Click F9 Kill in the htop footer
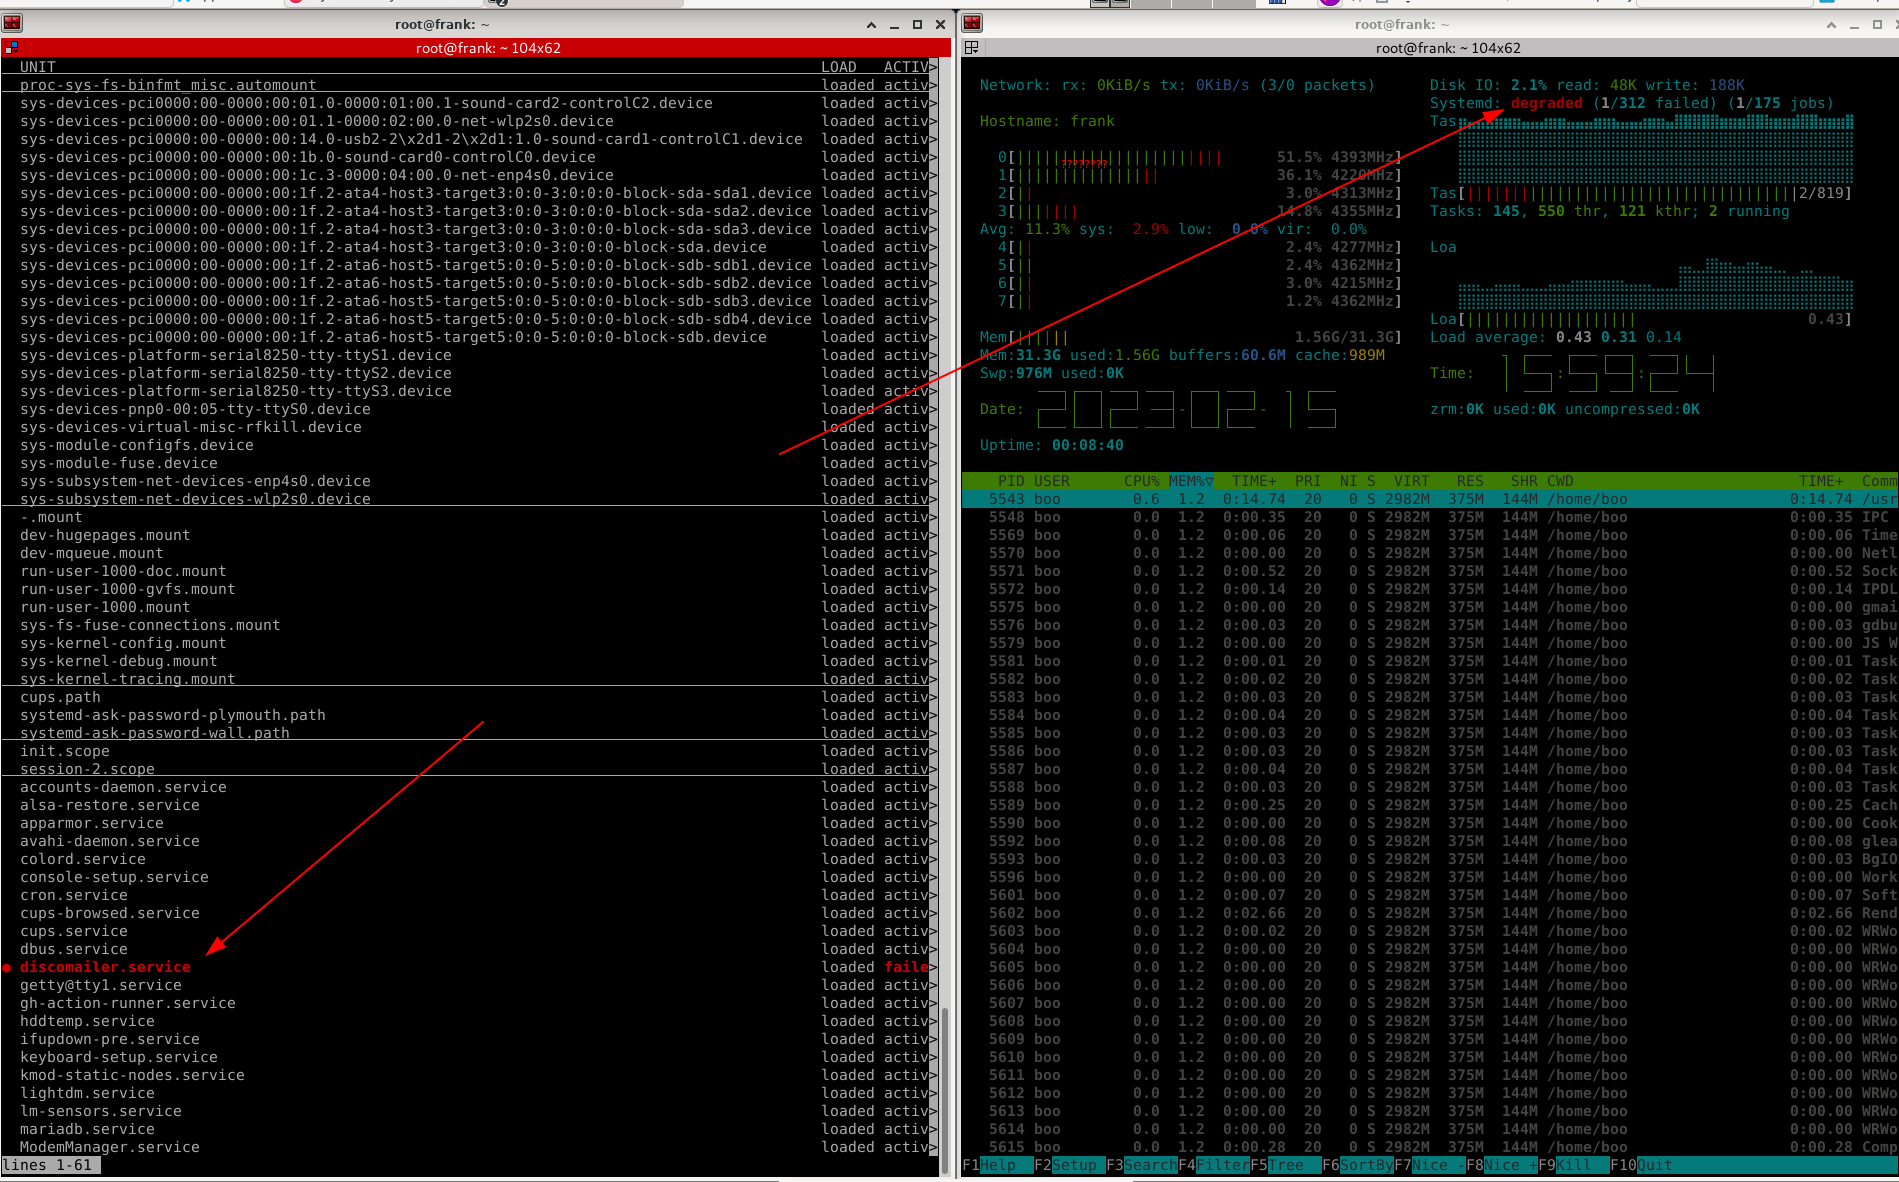This screenshot has height=1182, width=1899. point(1573,1165)
